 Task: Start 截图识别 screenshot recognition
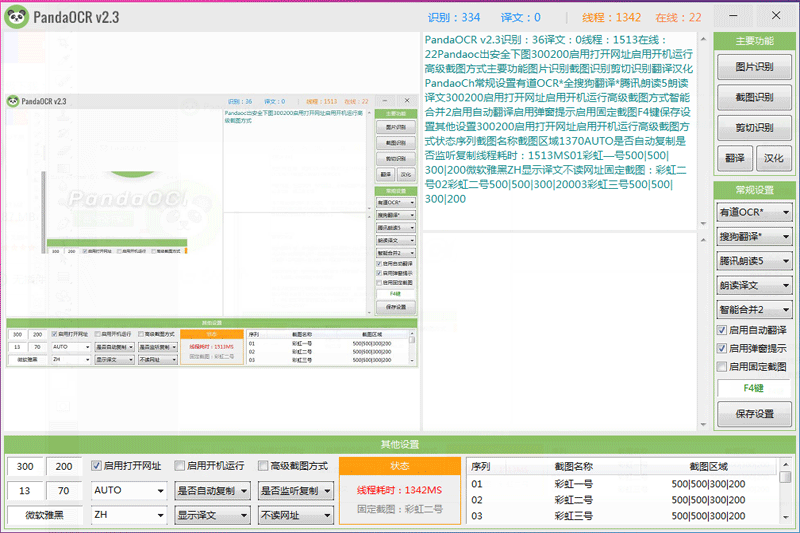click(x=754, y=98)
